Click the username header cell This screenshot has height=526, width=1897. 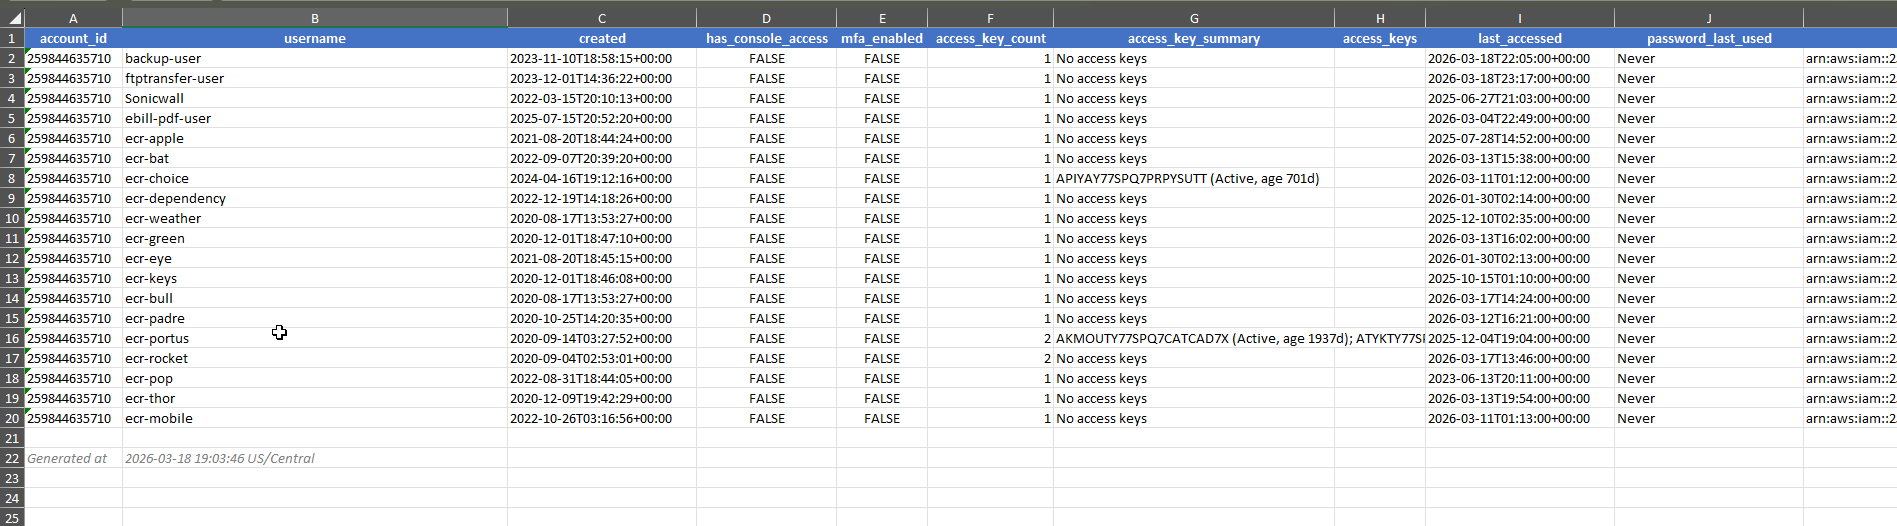(315, 38)
